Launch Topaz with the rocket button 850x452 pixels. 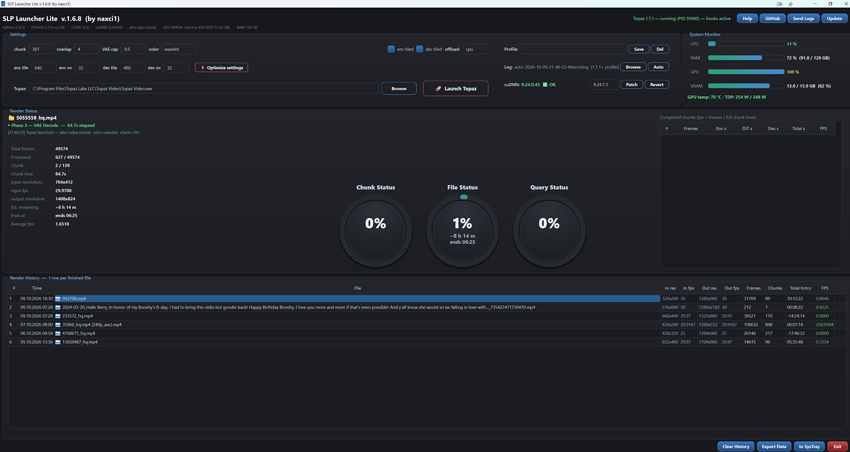[456, 88]
